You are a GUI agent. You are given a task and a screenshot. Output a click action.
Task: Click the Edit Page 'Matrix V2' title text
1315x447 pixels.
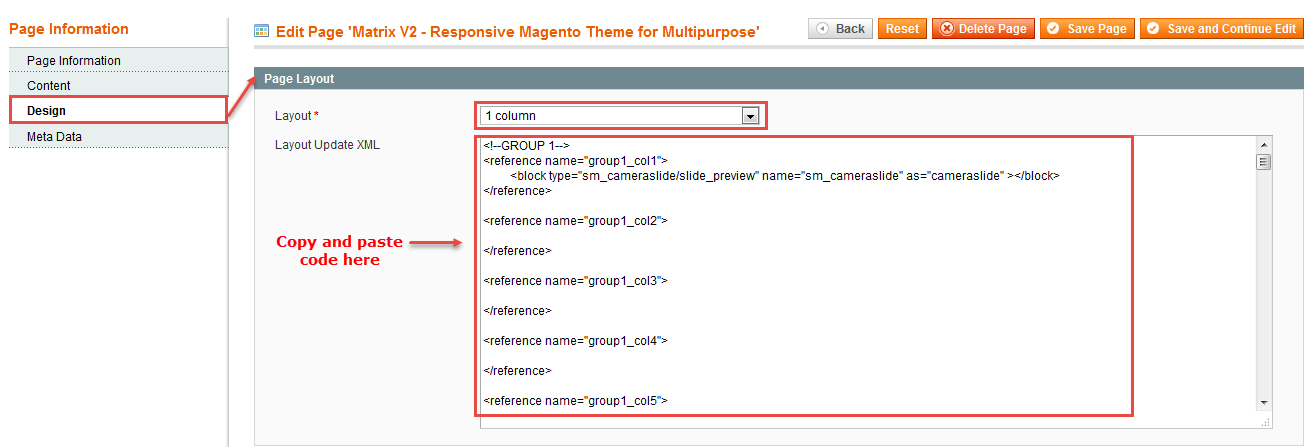(x=518, y=32)
